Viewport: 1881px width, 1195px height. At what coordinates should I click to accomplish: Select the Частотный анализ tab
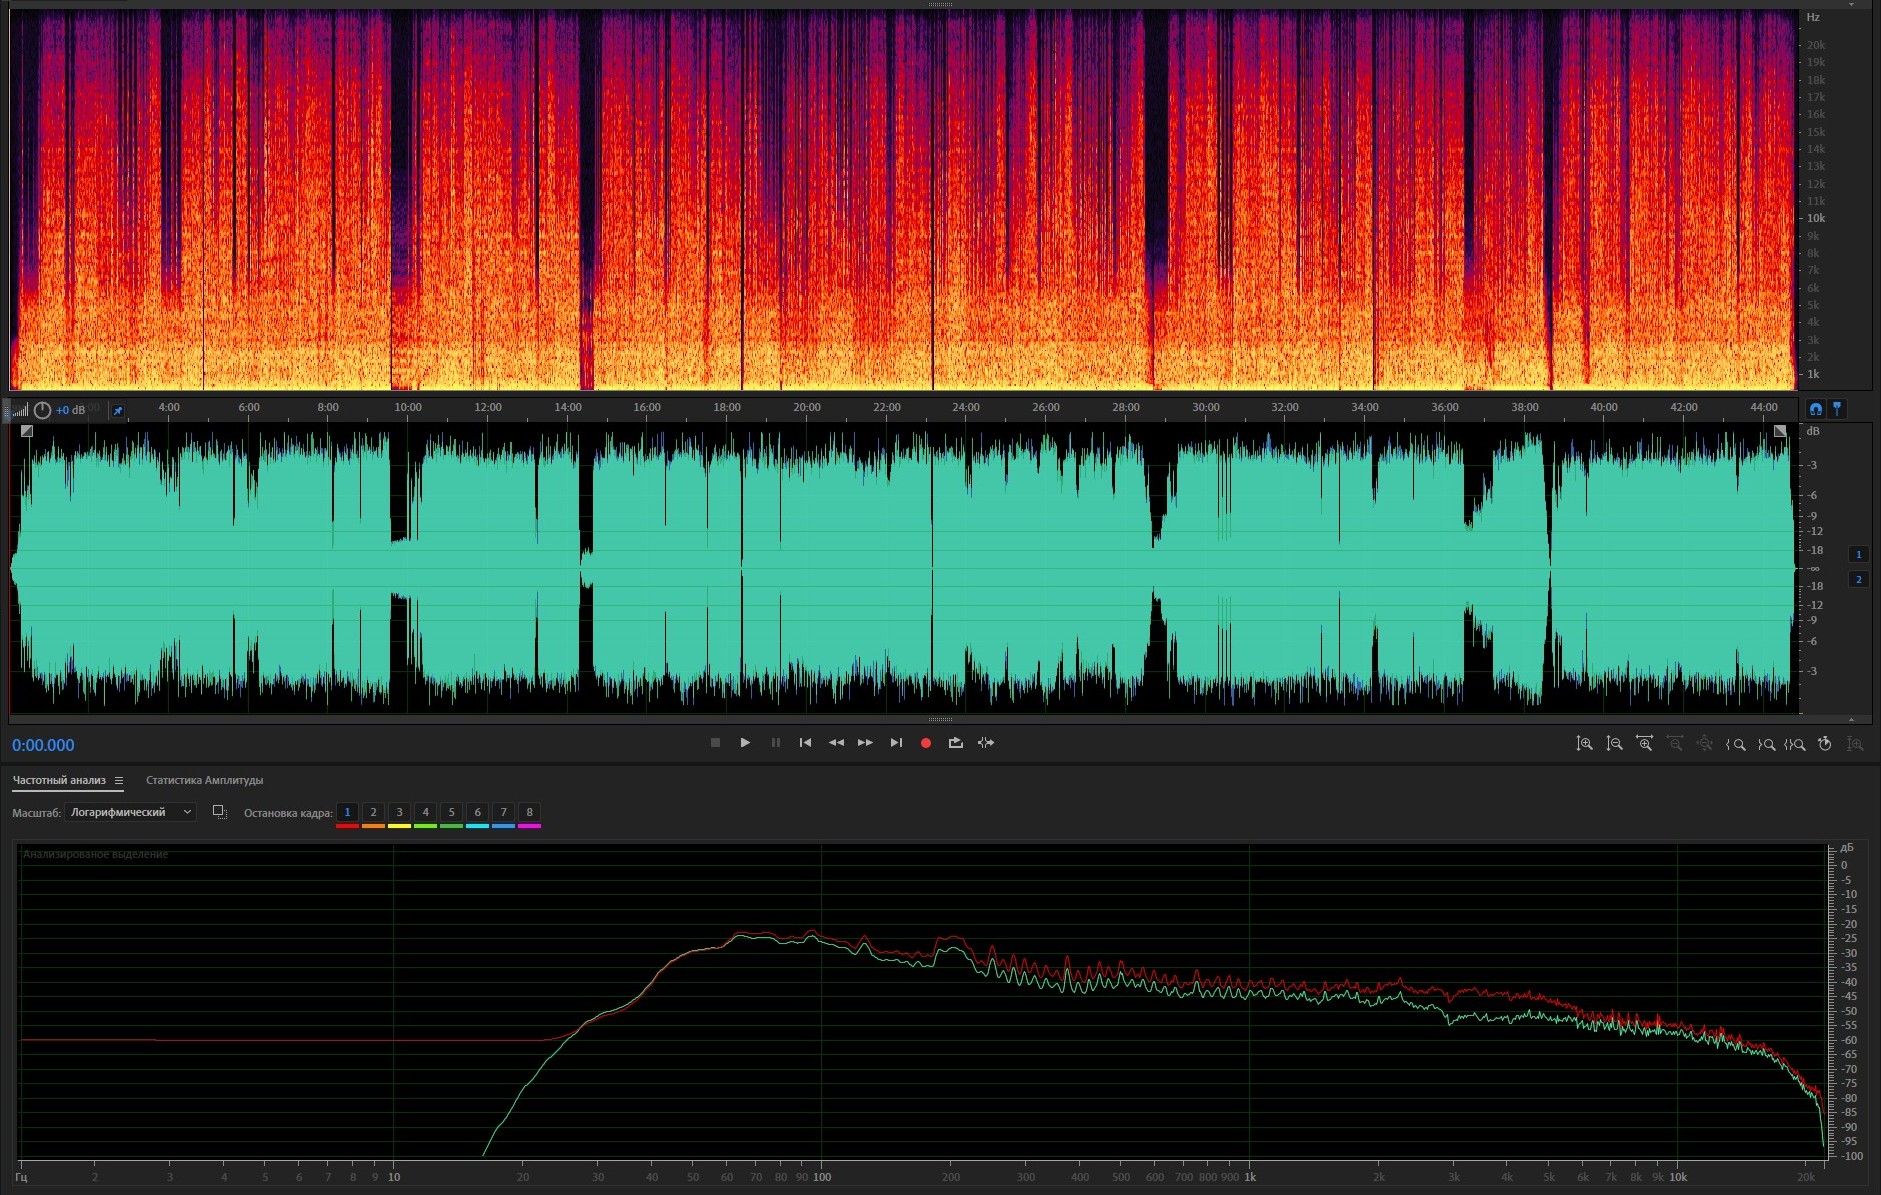tap(59, 780)
